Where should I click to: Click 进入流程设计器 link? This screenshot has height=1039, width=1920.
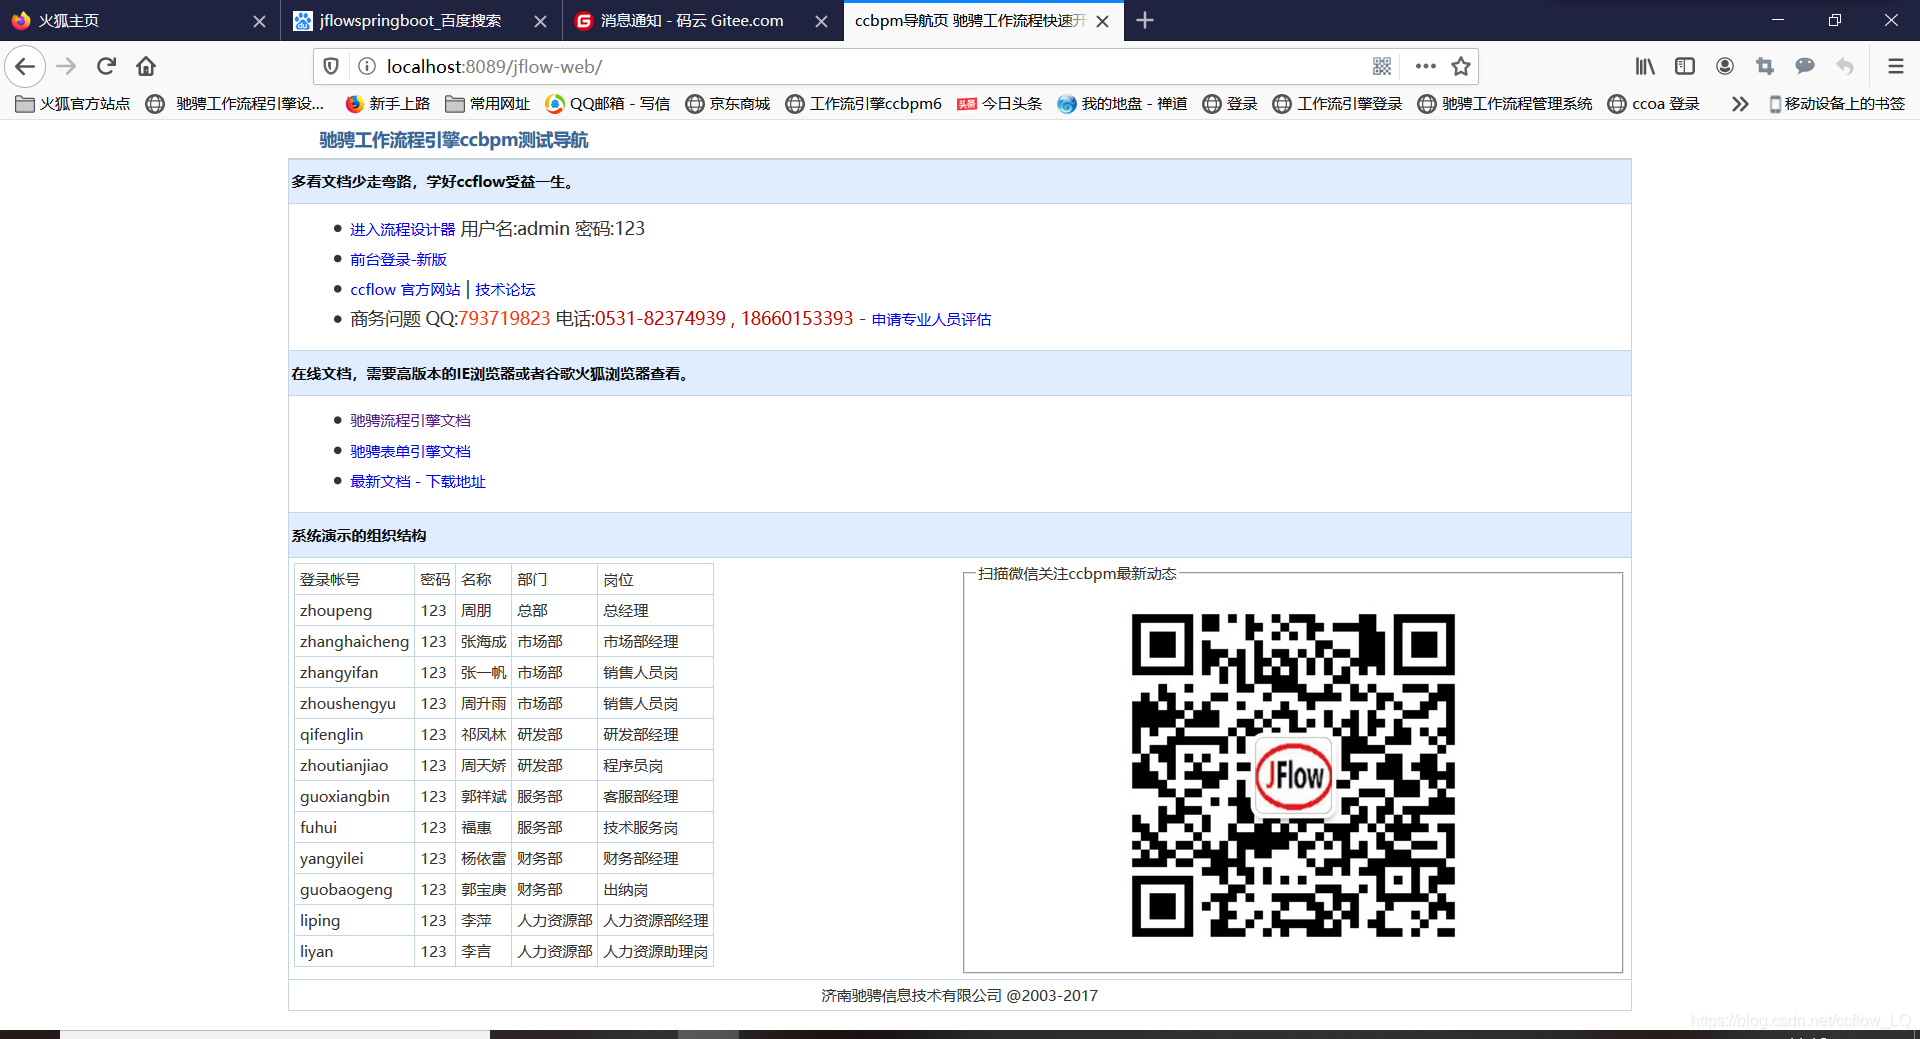(402, 230)
